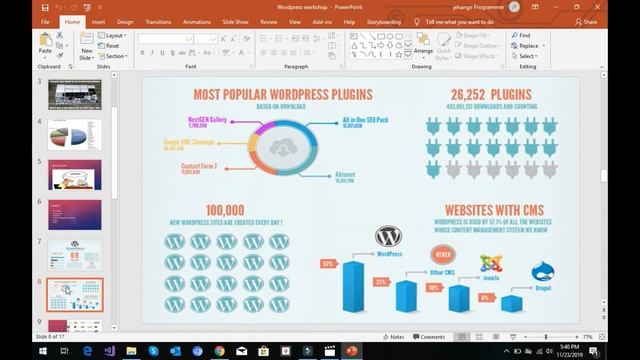Toggle the Notes pane
The height and width of the screenshot is (360, 640).
pos(393,337)
